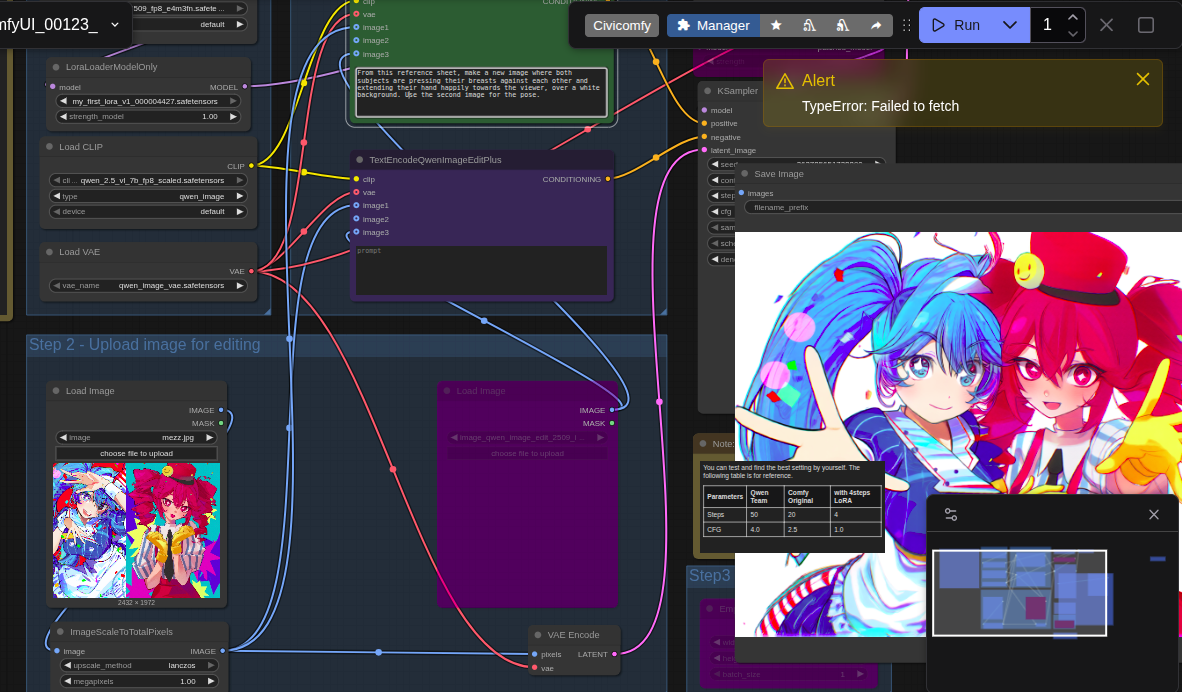The width and height of the screenshot is (1182, 692).
Task: Open the LoRA file name combo box
Action: tap(149, 101)
